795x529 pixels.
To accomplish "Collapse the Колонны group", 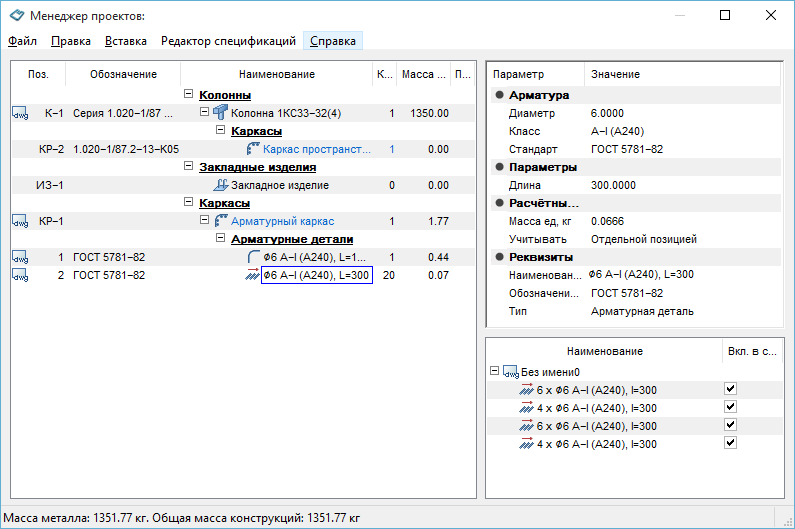I will [189, 95].
